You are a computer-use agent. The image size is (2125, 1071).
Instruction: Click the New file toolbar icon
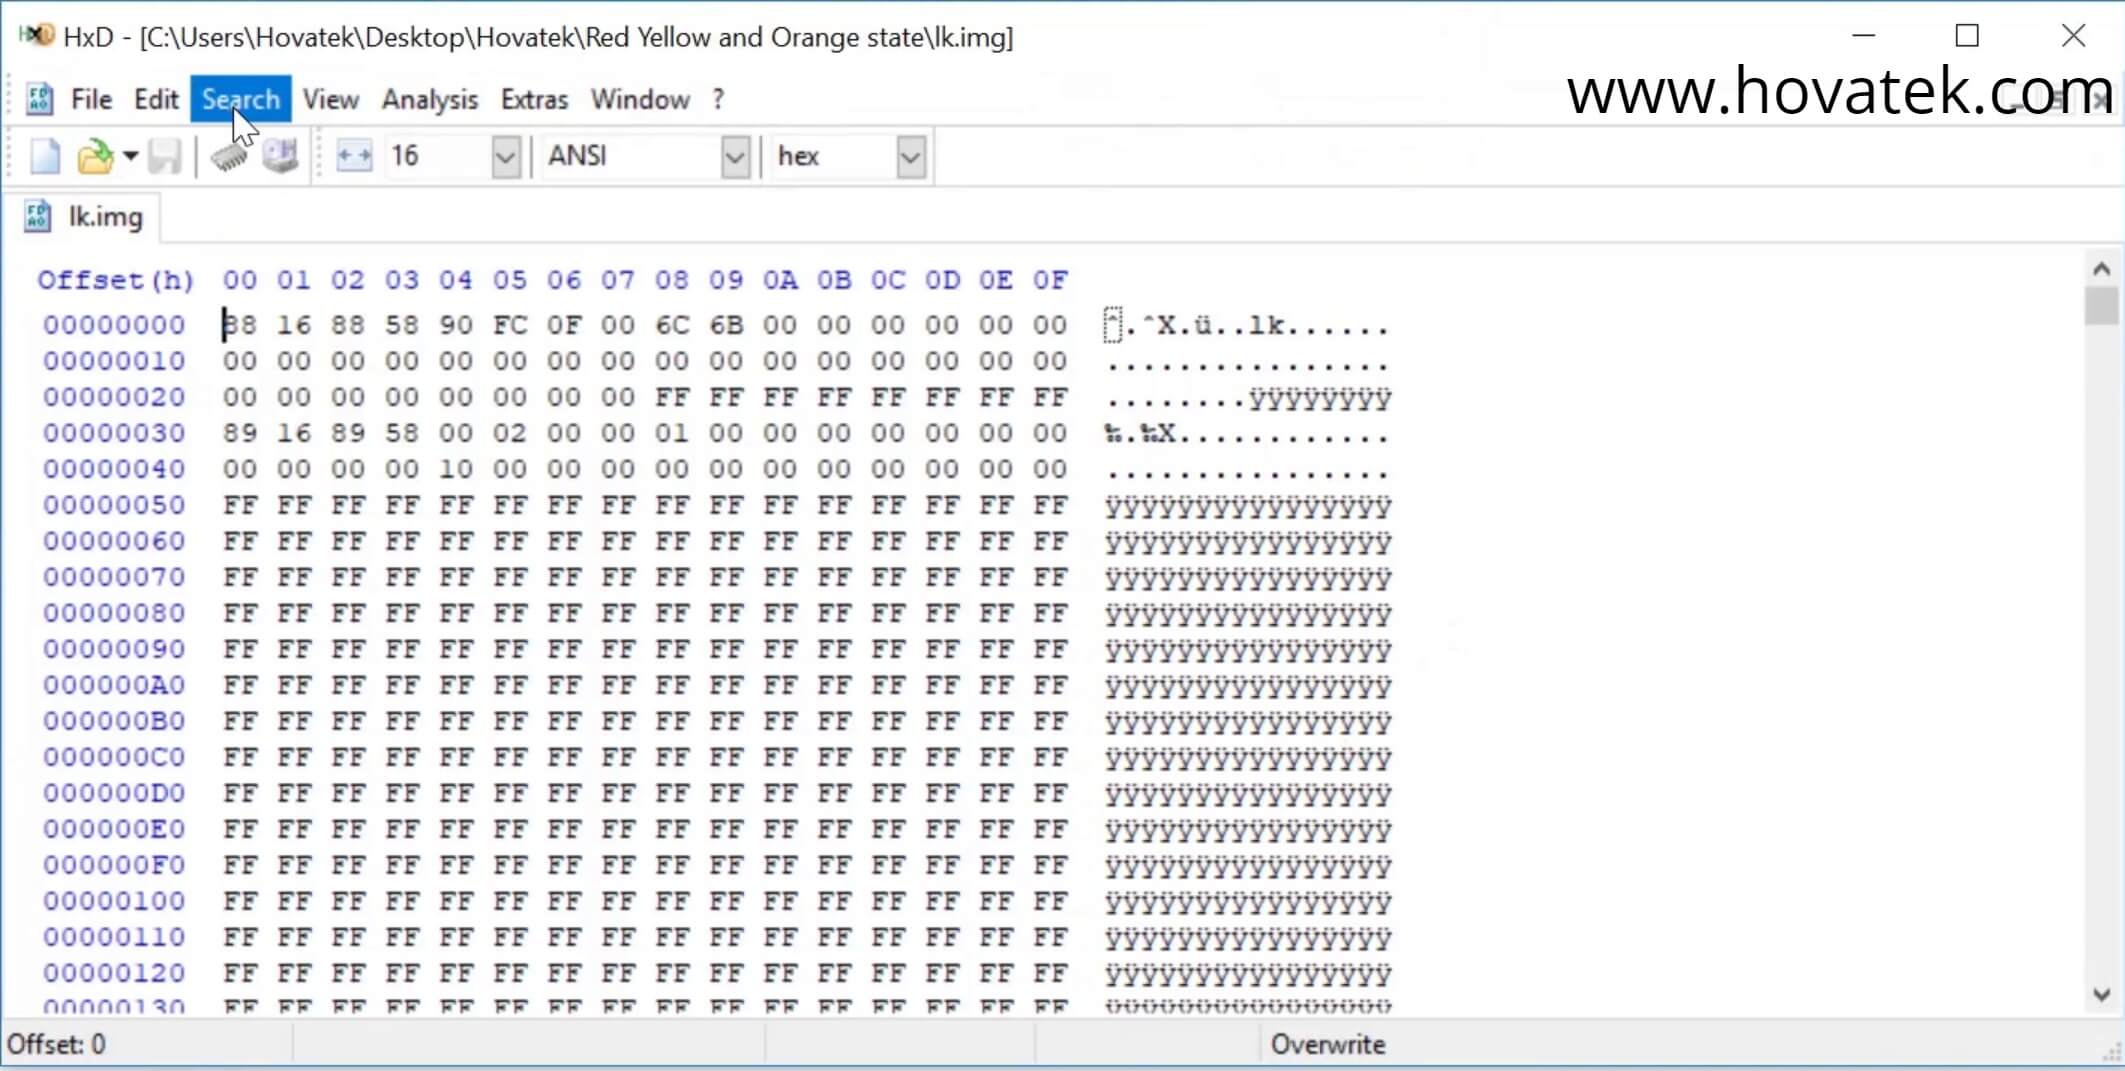(x=44, y=156)
